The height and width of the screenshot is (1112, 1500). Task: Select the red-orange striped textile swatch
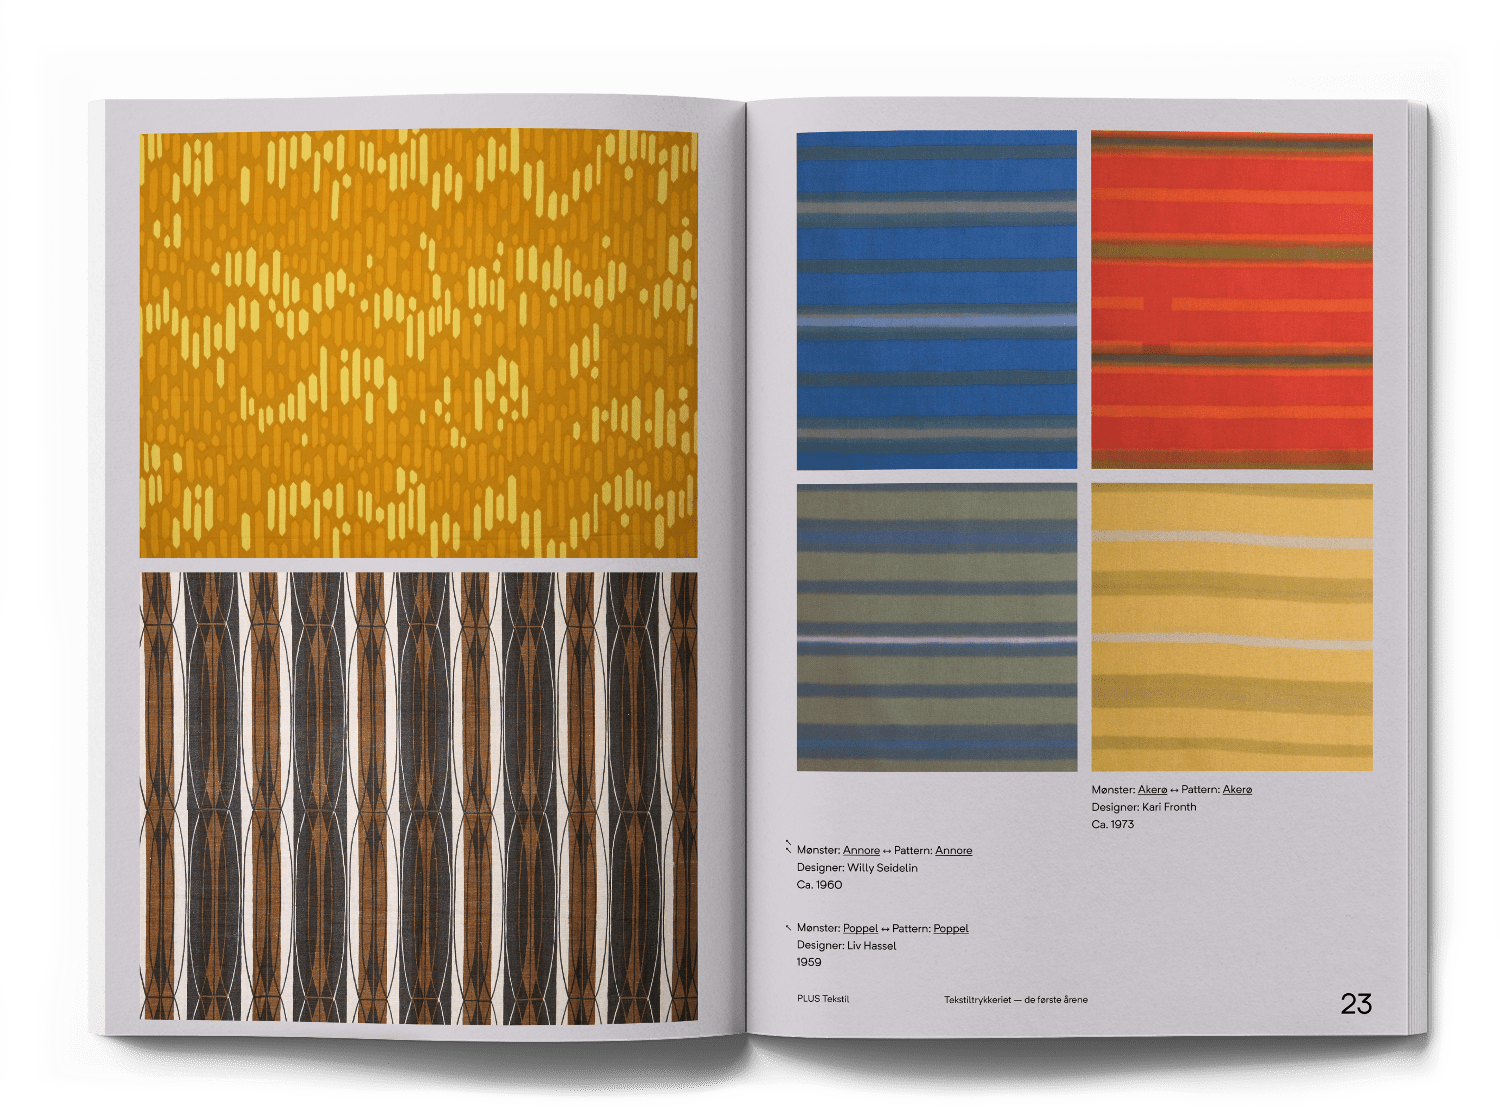[x=1231, y=300]
